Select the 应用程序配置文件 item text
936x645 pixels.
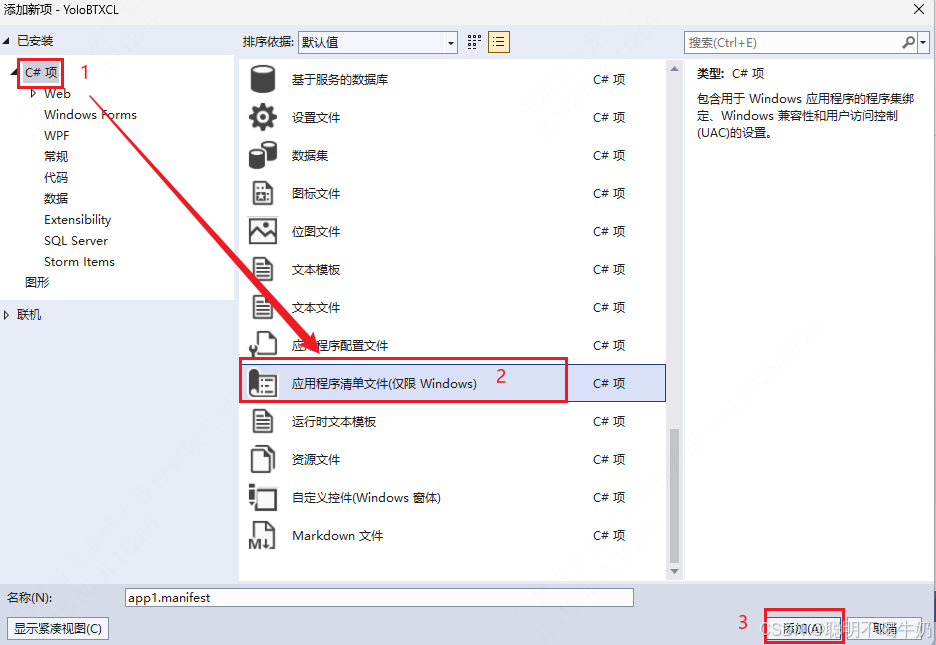tap(340, 345)
